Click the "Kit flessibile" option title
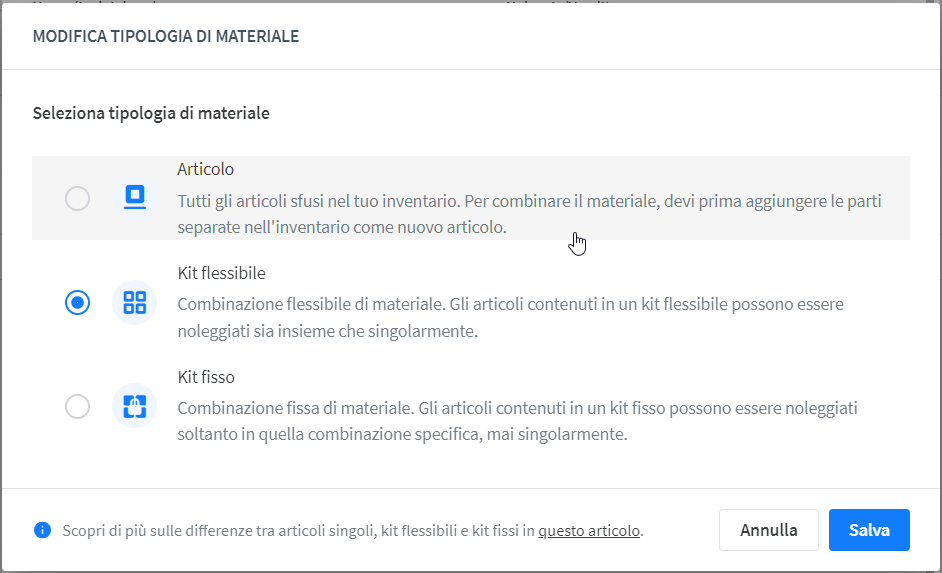Viewport: 942px width, 573px height. point(221,273)
